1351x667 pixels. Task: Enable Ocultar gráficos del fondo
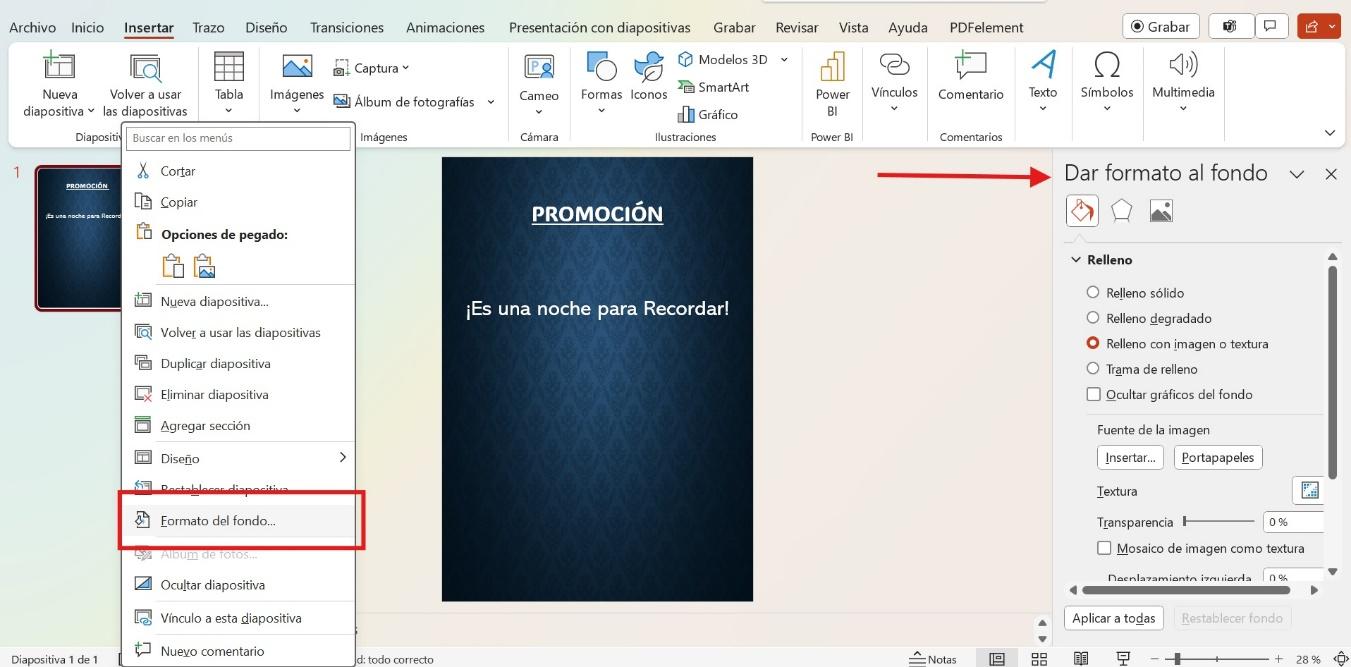pos(1094,393)
